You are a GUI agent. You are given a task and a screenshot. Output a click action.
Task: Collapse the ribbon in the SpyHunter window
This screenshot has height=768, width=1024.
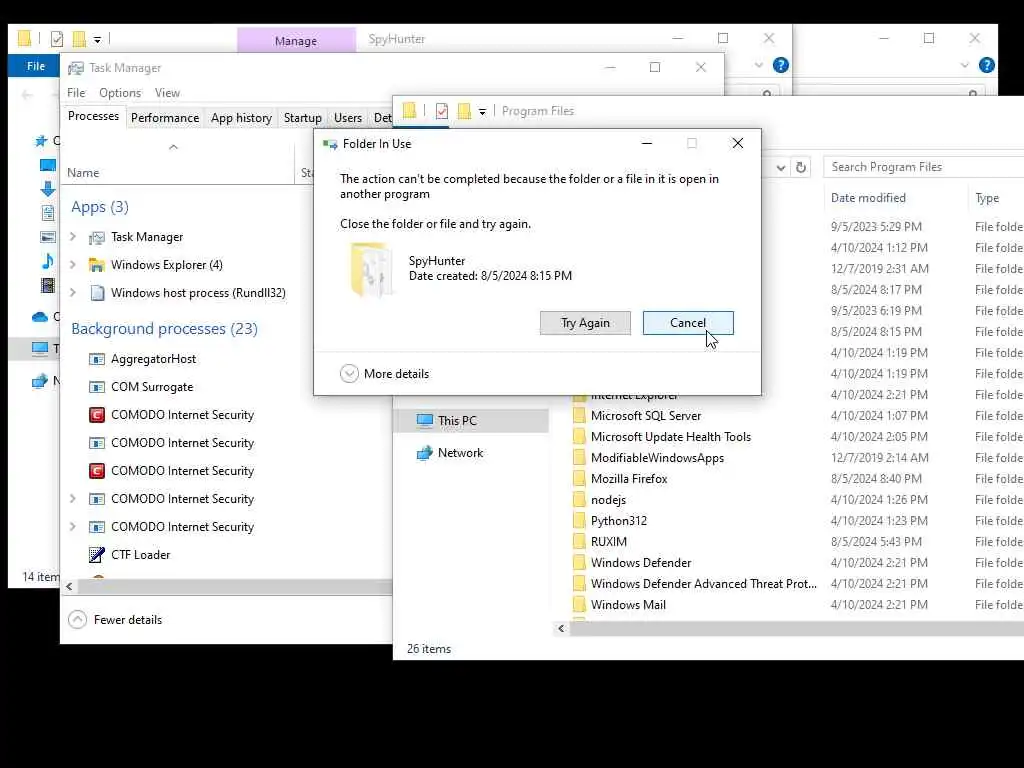point(758,65)
